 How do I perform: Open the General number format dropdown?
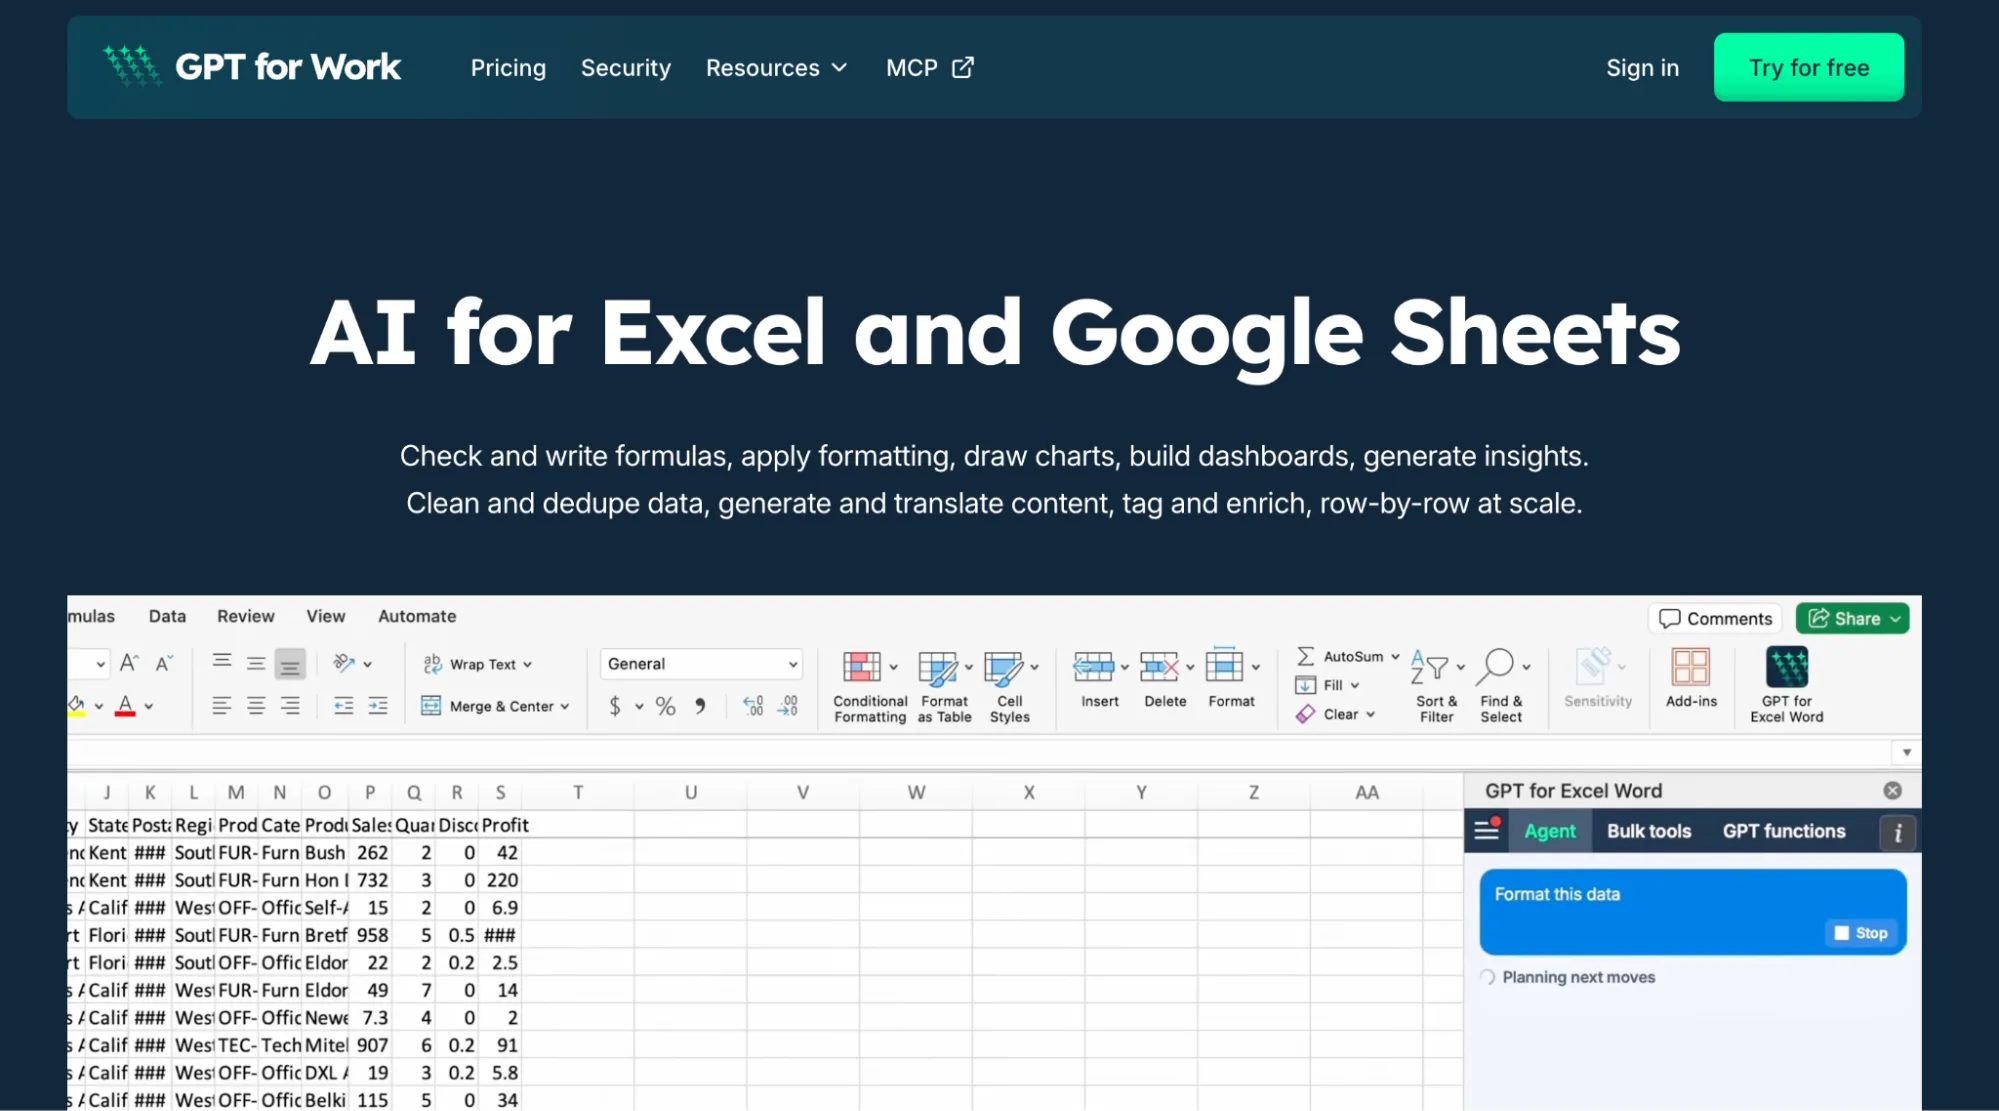[x=702, y=664]
